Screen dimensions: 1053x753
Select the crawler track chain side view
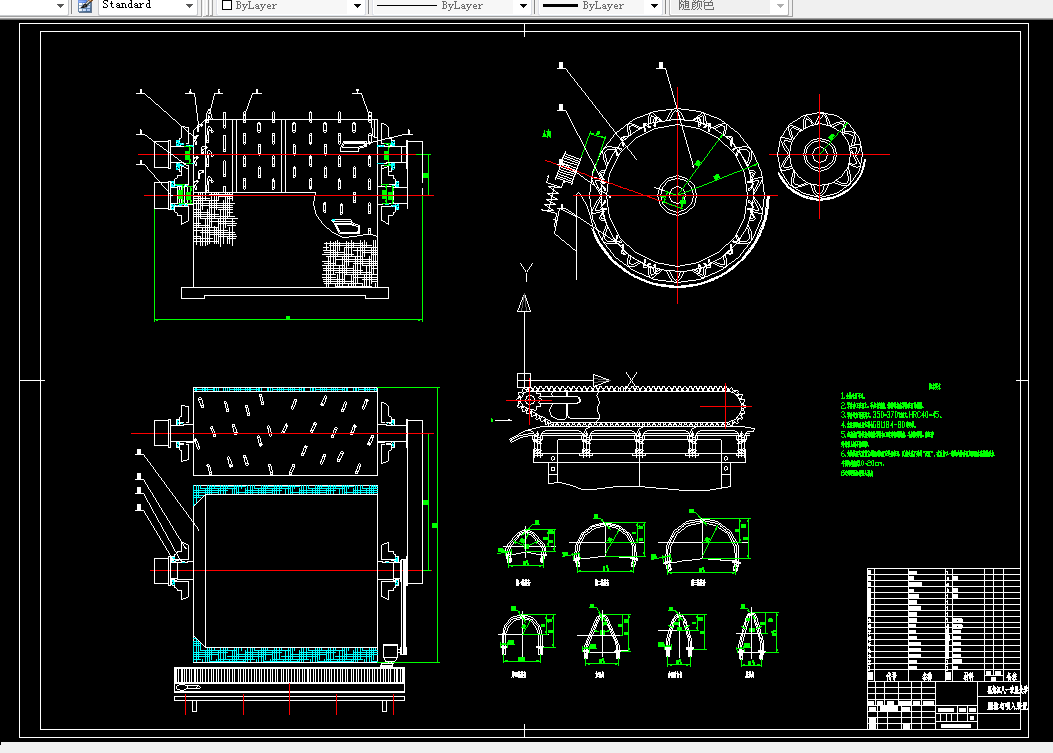631,406
